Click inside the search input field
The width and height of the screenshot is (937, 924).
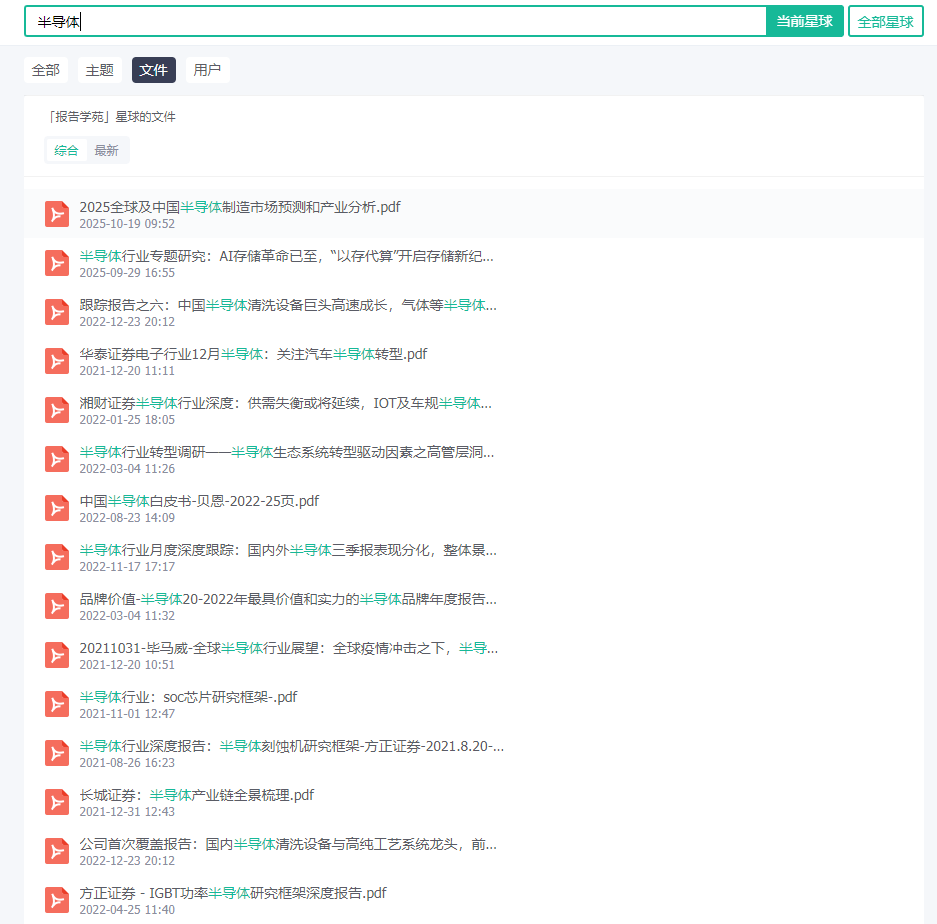pos(400,20)
